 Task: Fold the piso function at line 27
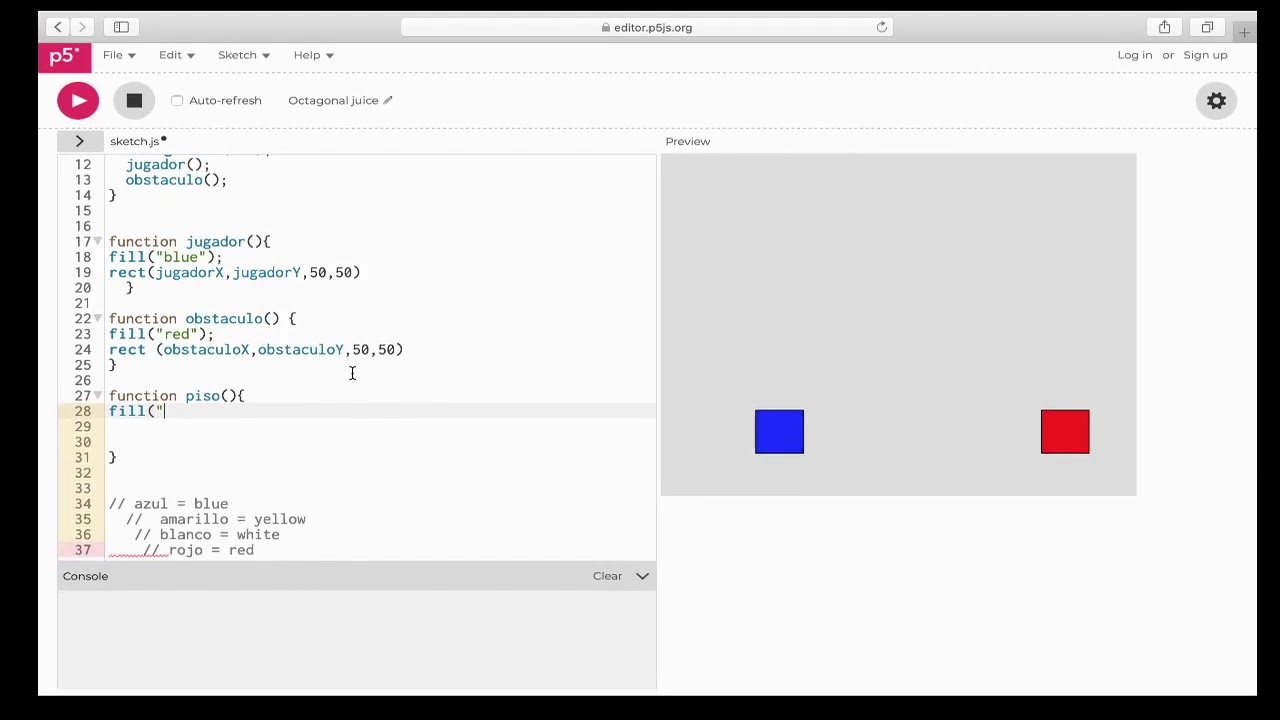coord(97,396)
